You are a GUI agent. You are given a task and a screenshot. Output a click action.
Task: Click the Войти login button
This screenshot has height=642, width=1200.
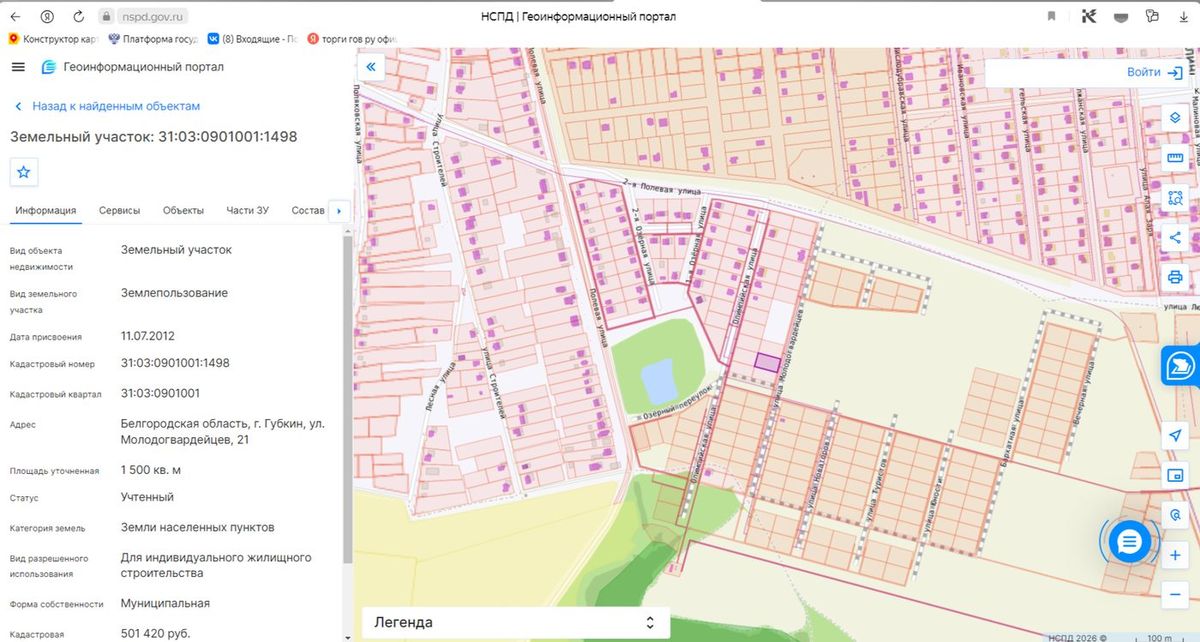[1154, 72]
